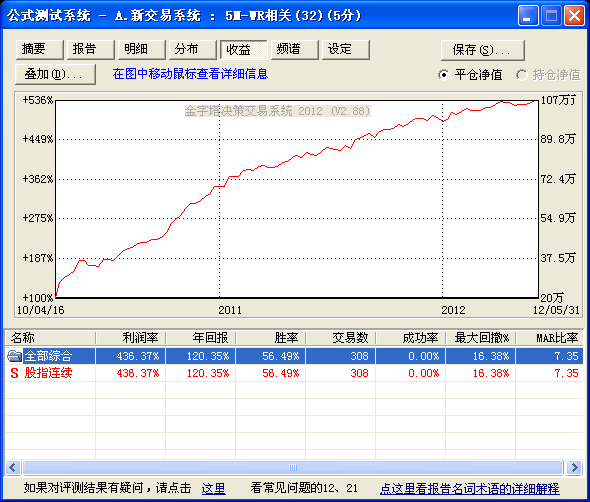Minimize the 公式测试系统 window
The image size is (590, 502).
tap(528, 16)
